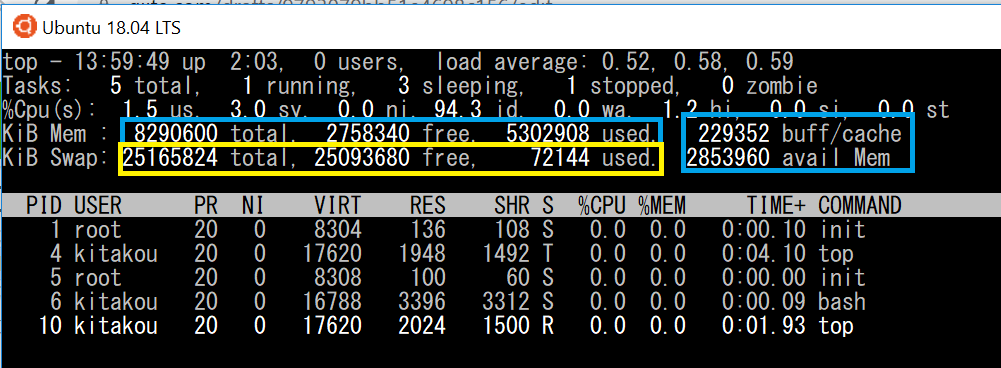Click the Ubuntu logo icon in title bar
The height and width of the screenshot is (368, 1001).
point(24,27)
